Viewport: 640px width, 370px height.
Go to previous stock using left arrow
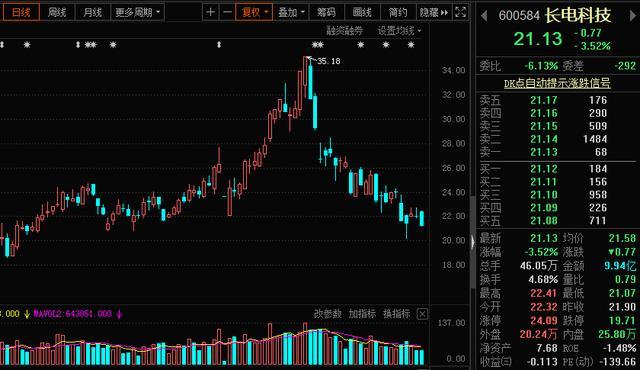tap(484, 16)
